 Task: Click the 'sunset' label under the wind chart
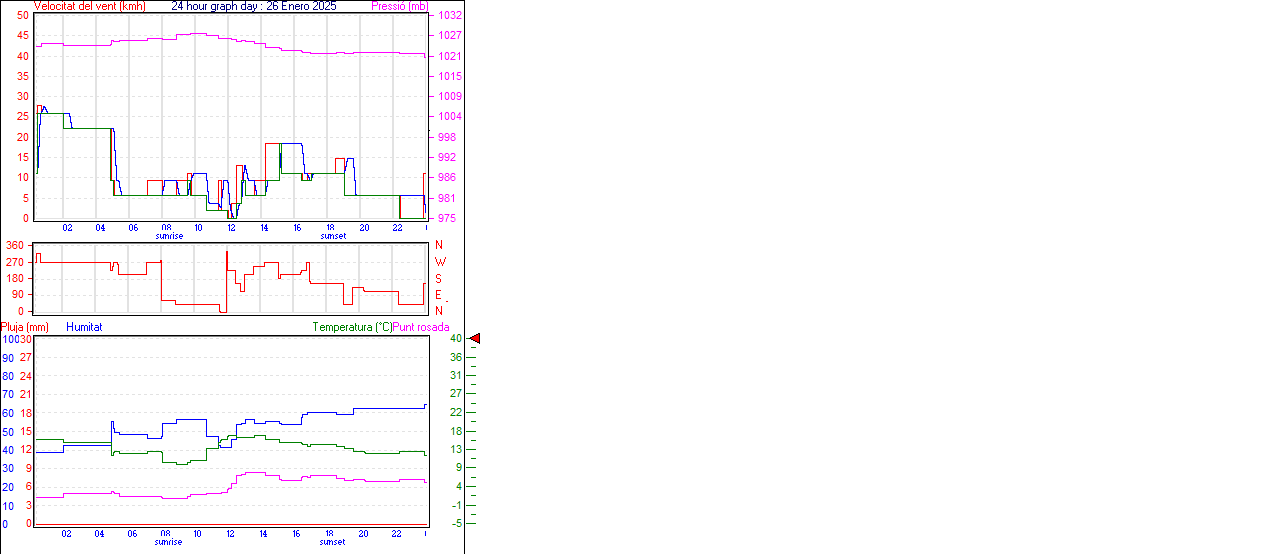(x=333, y=237)
